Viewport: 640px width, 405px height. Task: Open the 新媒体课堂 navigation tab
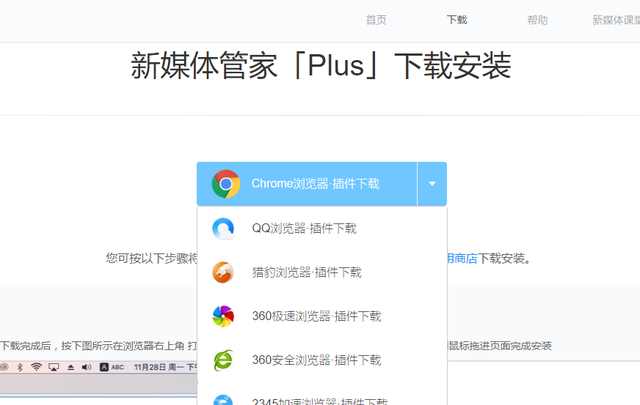point(616,20)
